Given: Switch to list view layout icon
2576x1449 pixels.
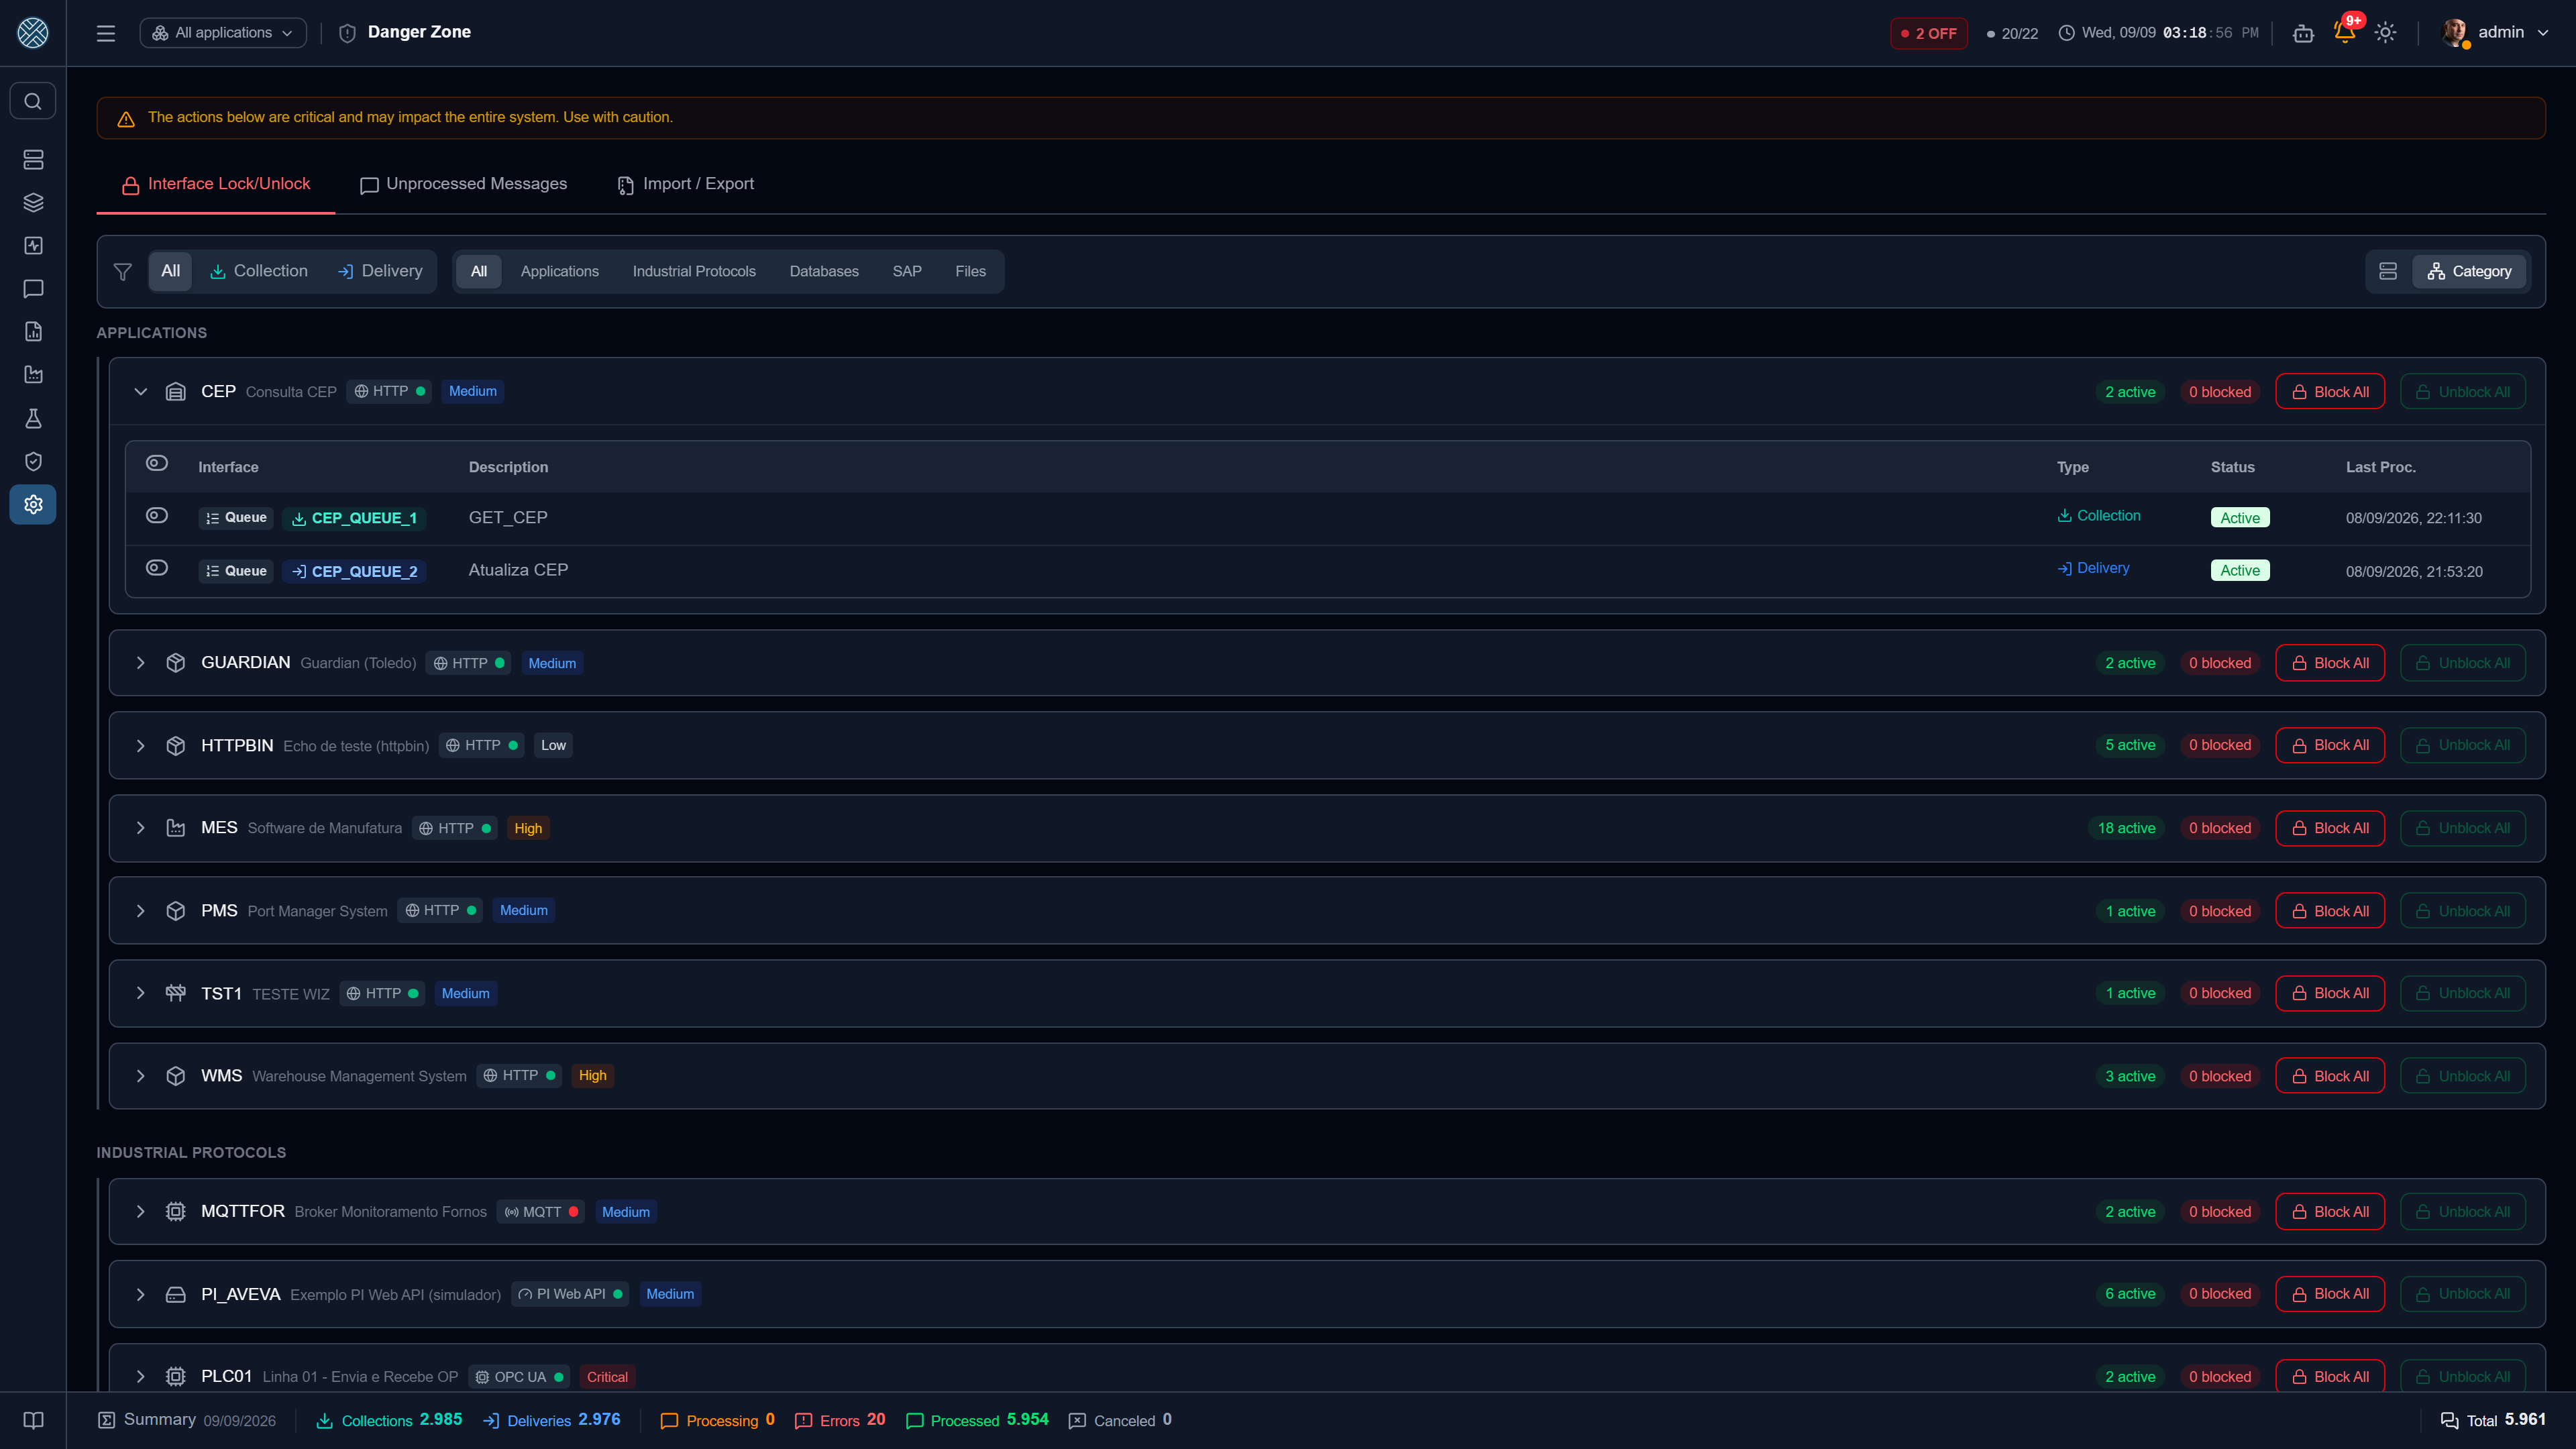Looking at the screenshot, I should [2388, 271].
